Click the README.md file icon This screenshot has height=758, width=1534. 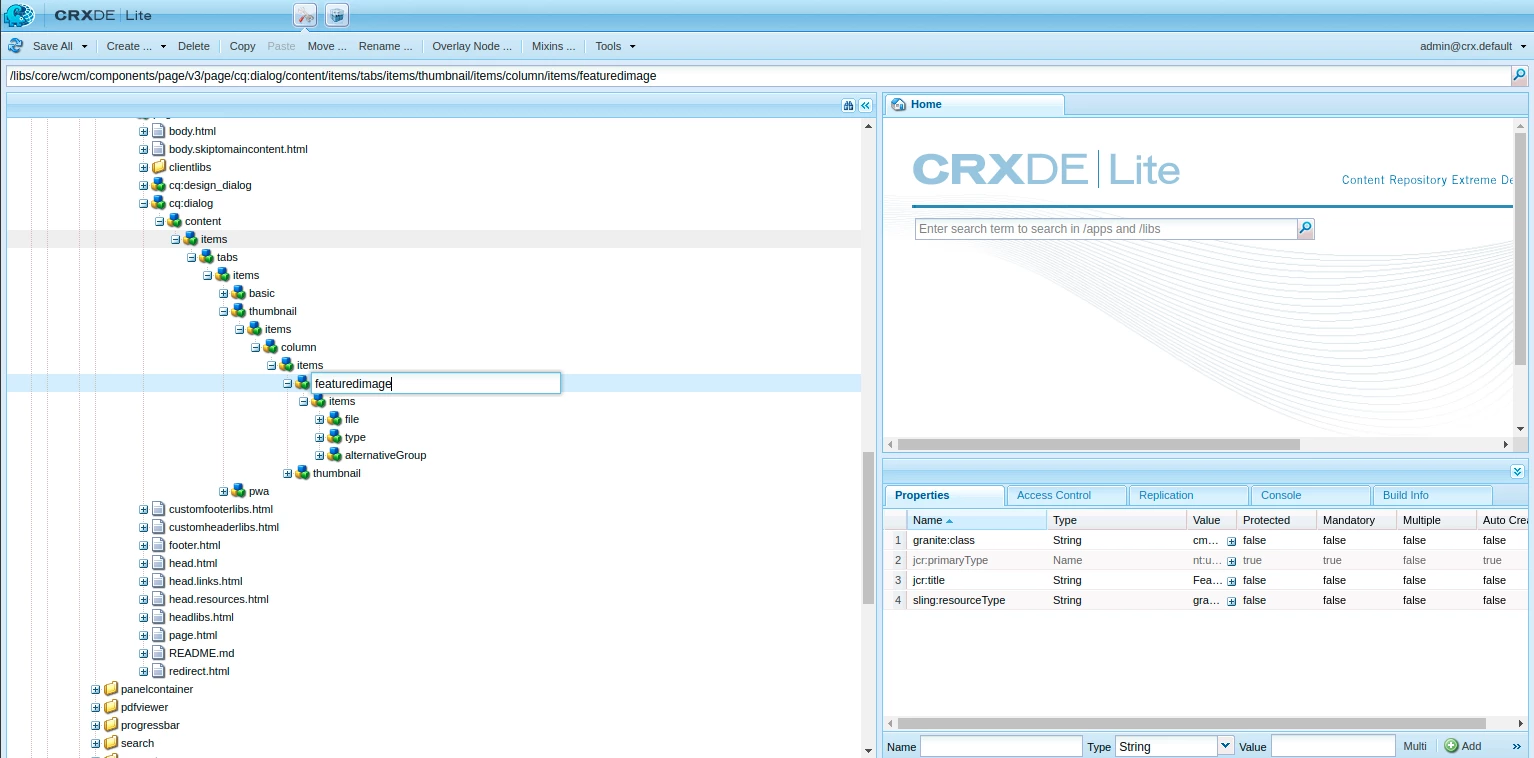pyautogui.click(x=158, y=653)
